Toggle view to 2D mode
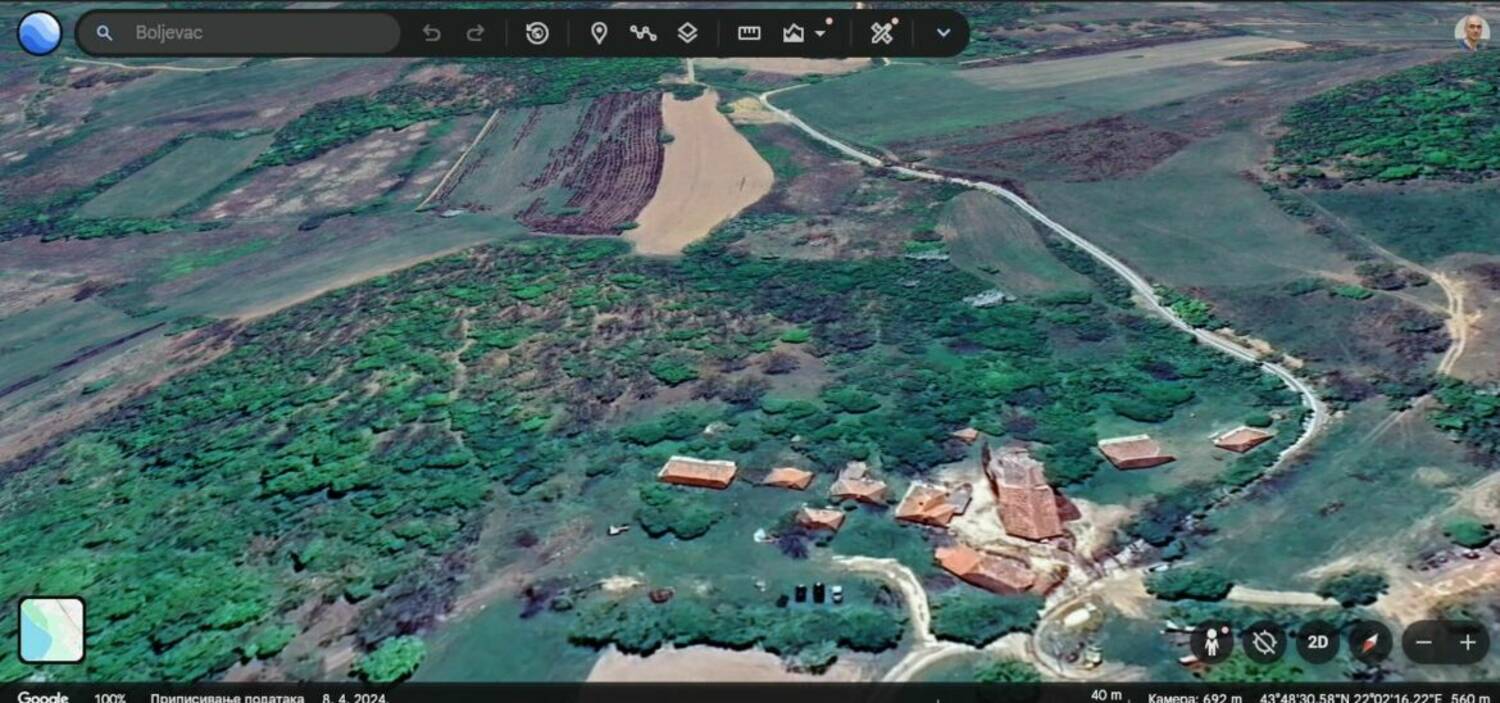Image resolution: width=1500 pixels, height=703 pixels. pyautogui.click(x=1318, y=642)
